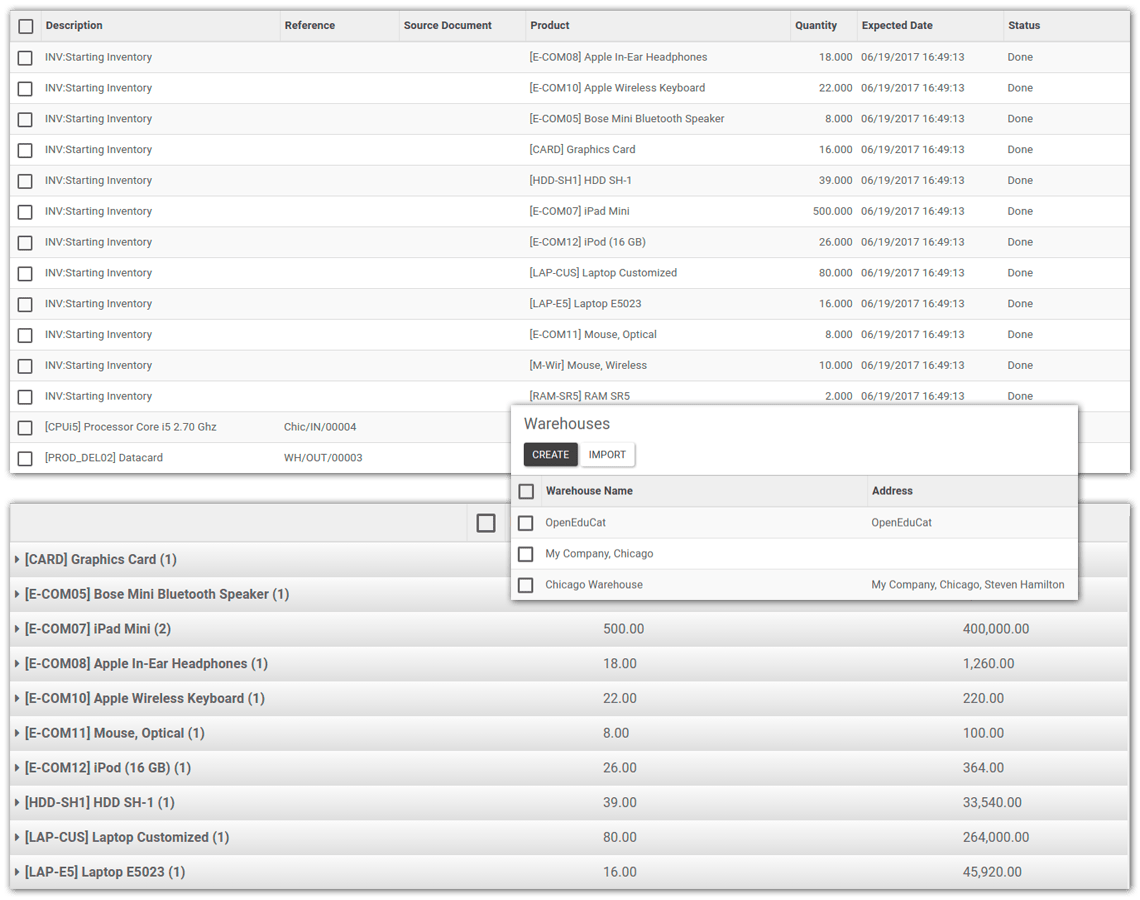This screenshot has width=1140, height=900.
Task: Expand the [HDD-SH1] HDD SH-1 group
Action: [x=17, y=802]
